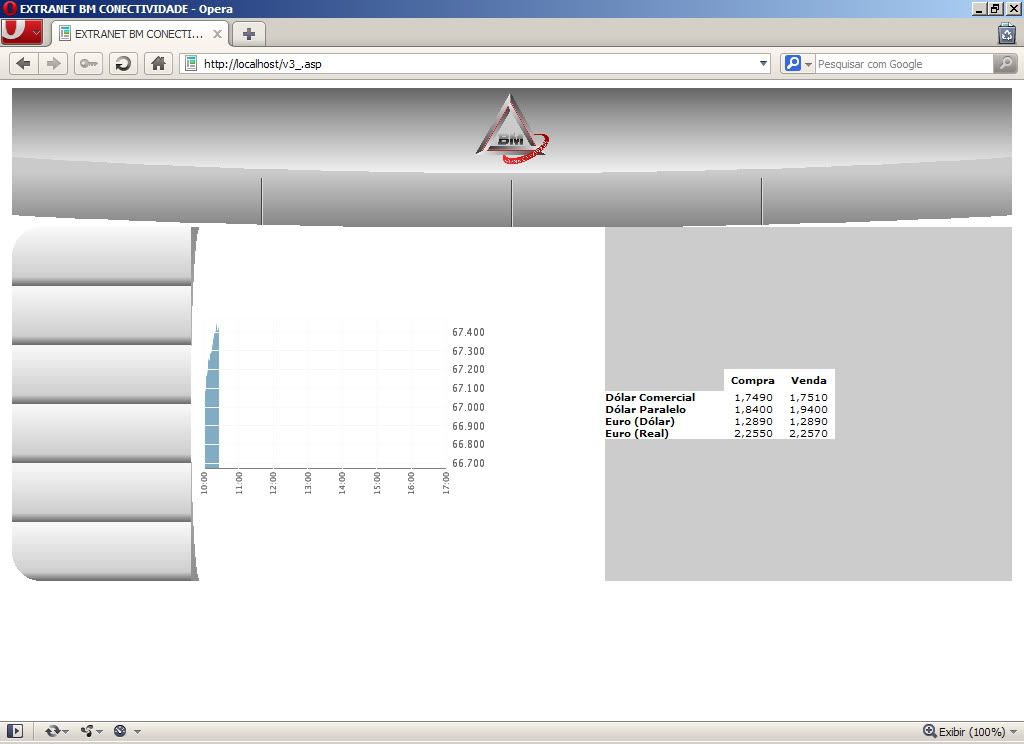Open the closed tabs trash icon
This screenshot has width=1024, height=744.
pos(1006,33)
